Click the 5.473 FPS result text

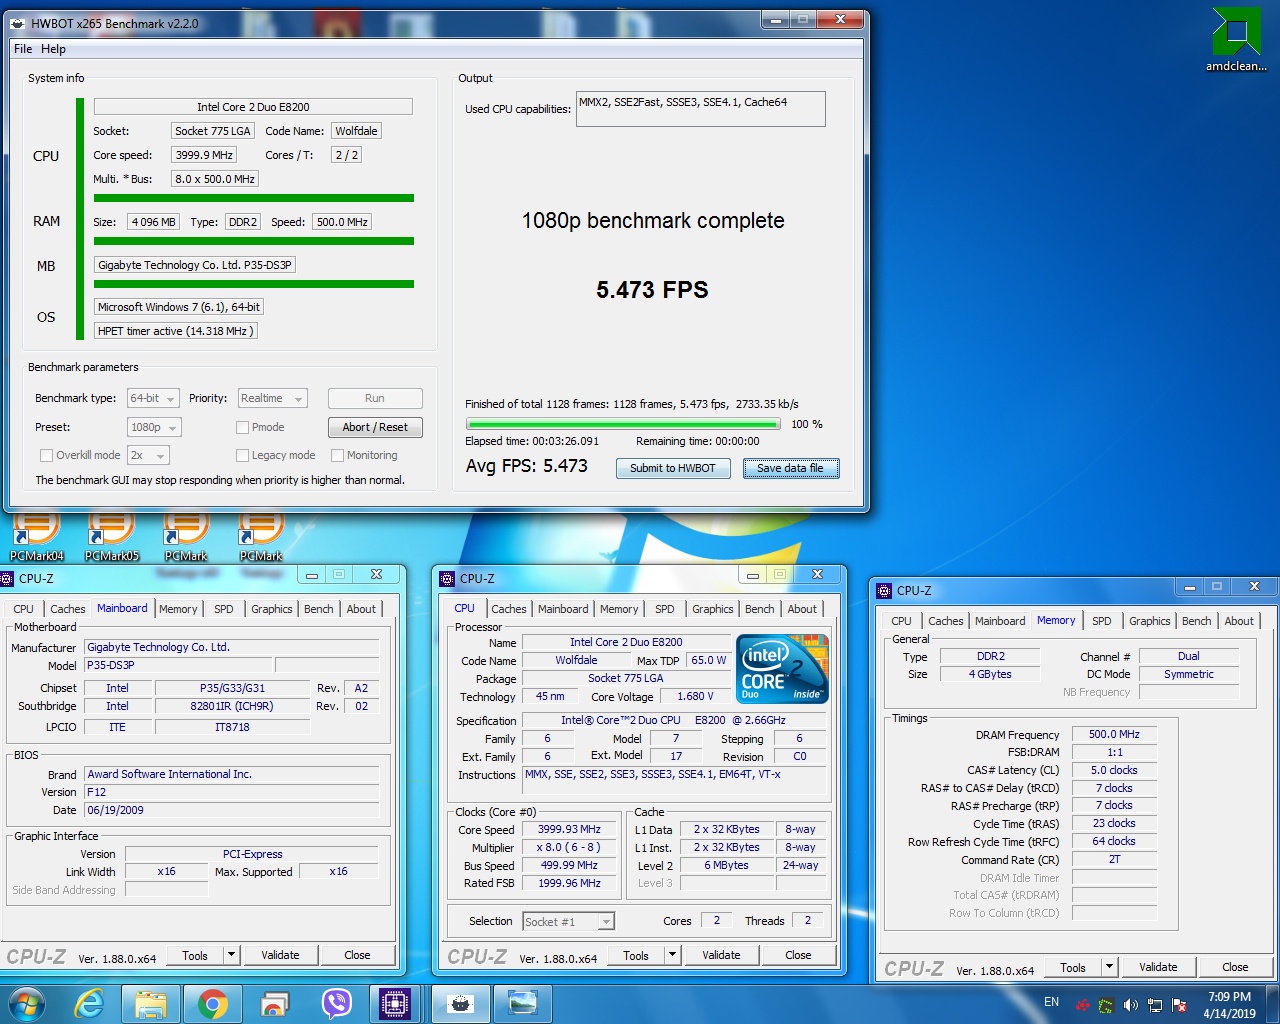pos(652,290)
